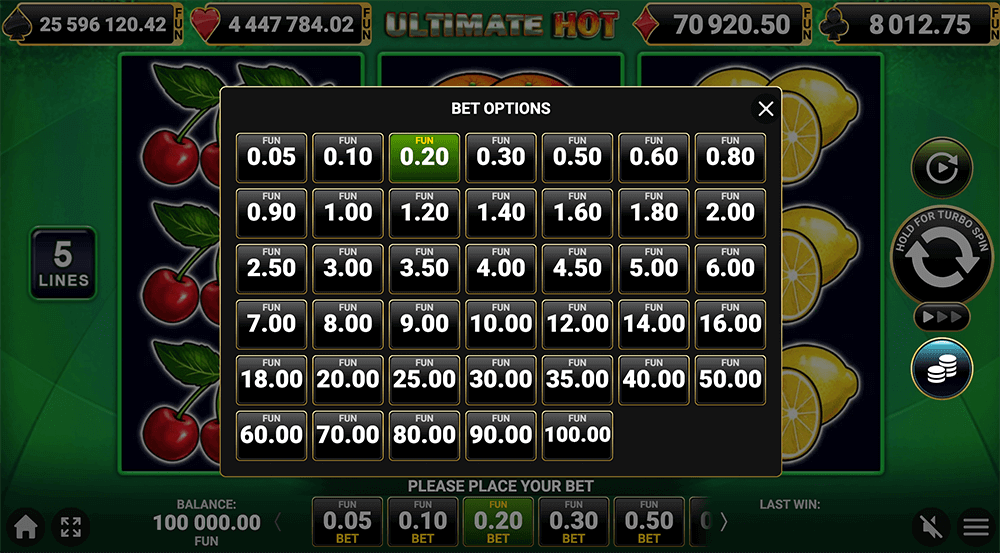Set the bet to 1.20

click(424, 214)
